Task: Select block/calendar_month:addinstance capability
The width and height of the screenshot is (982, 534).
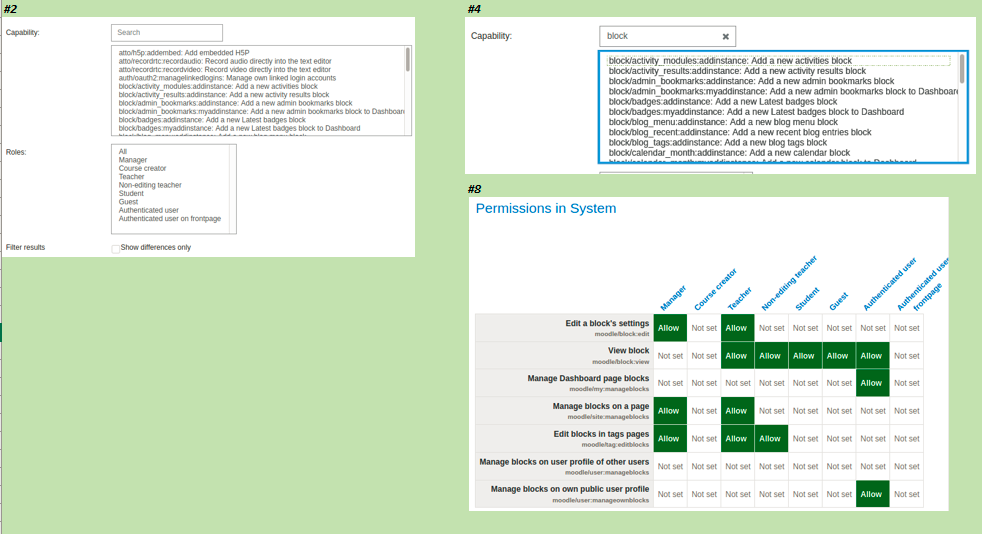Action: click(x=729, y=153)
